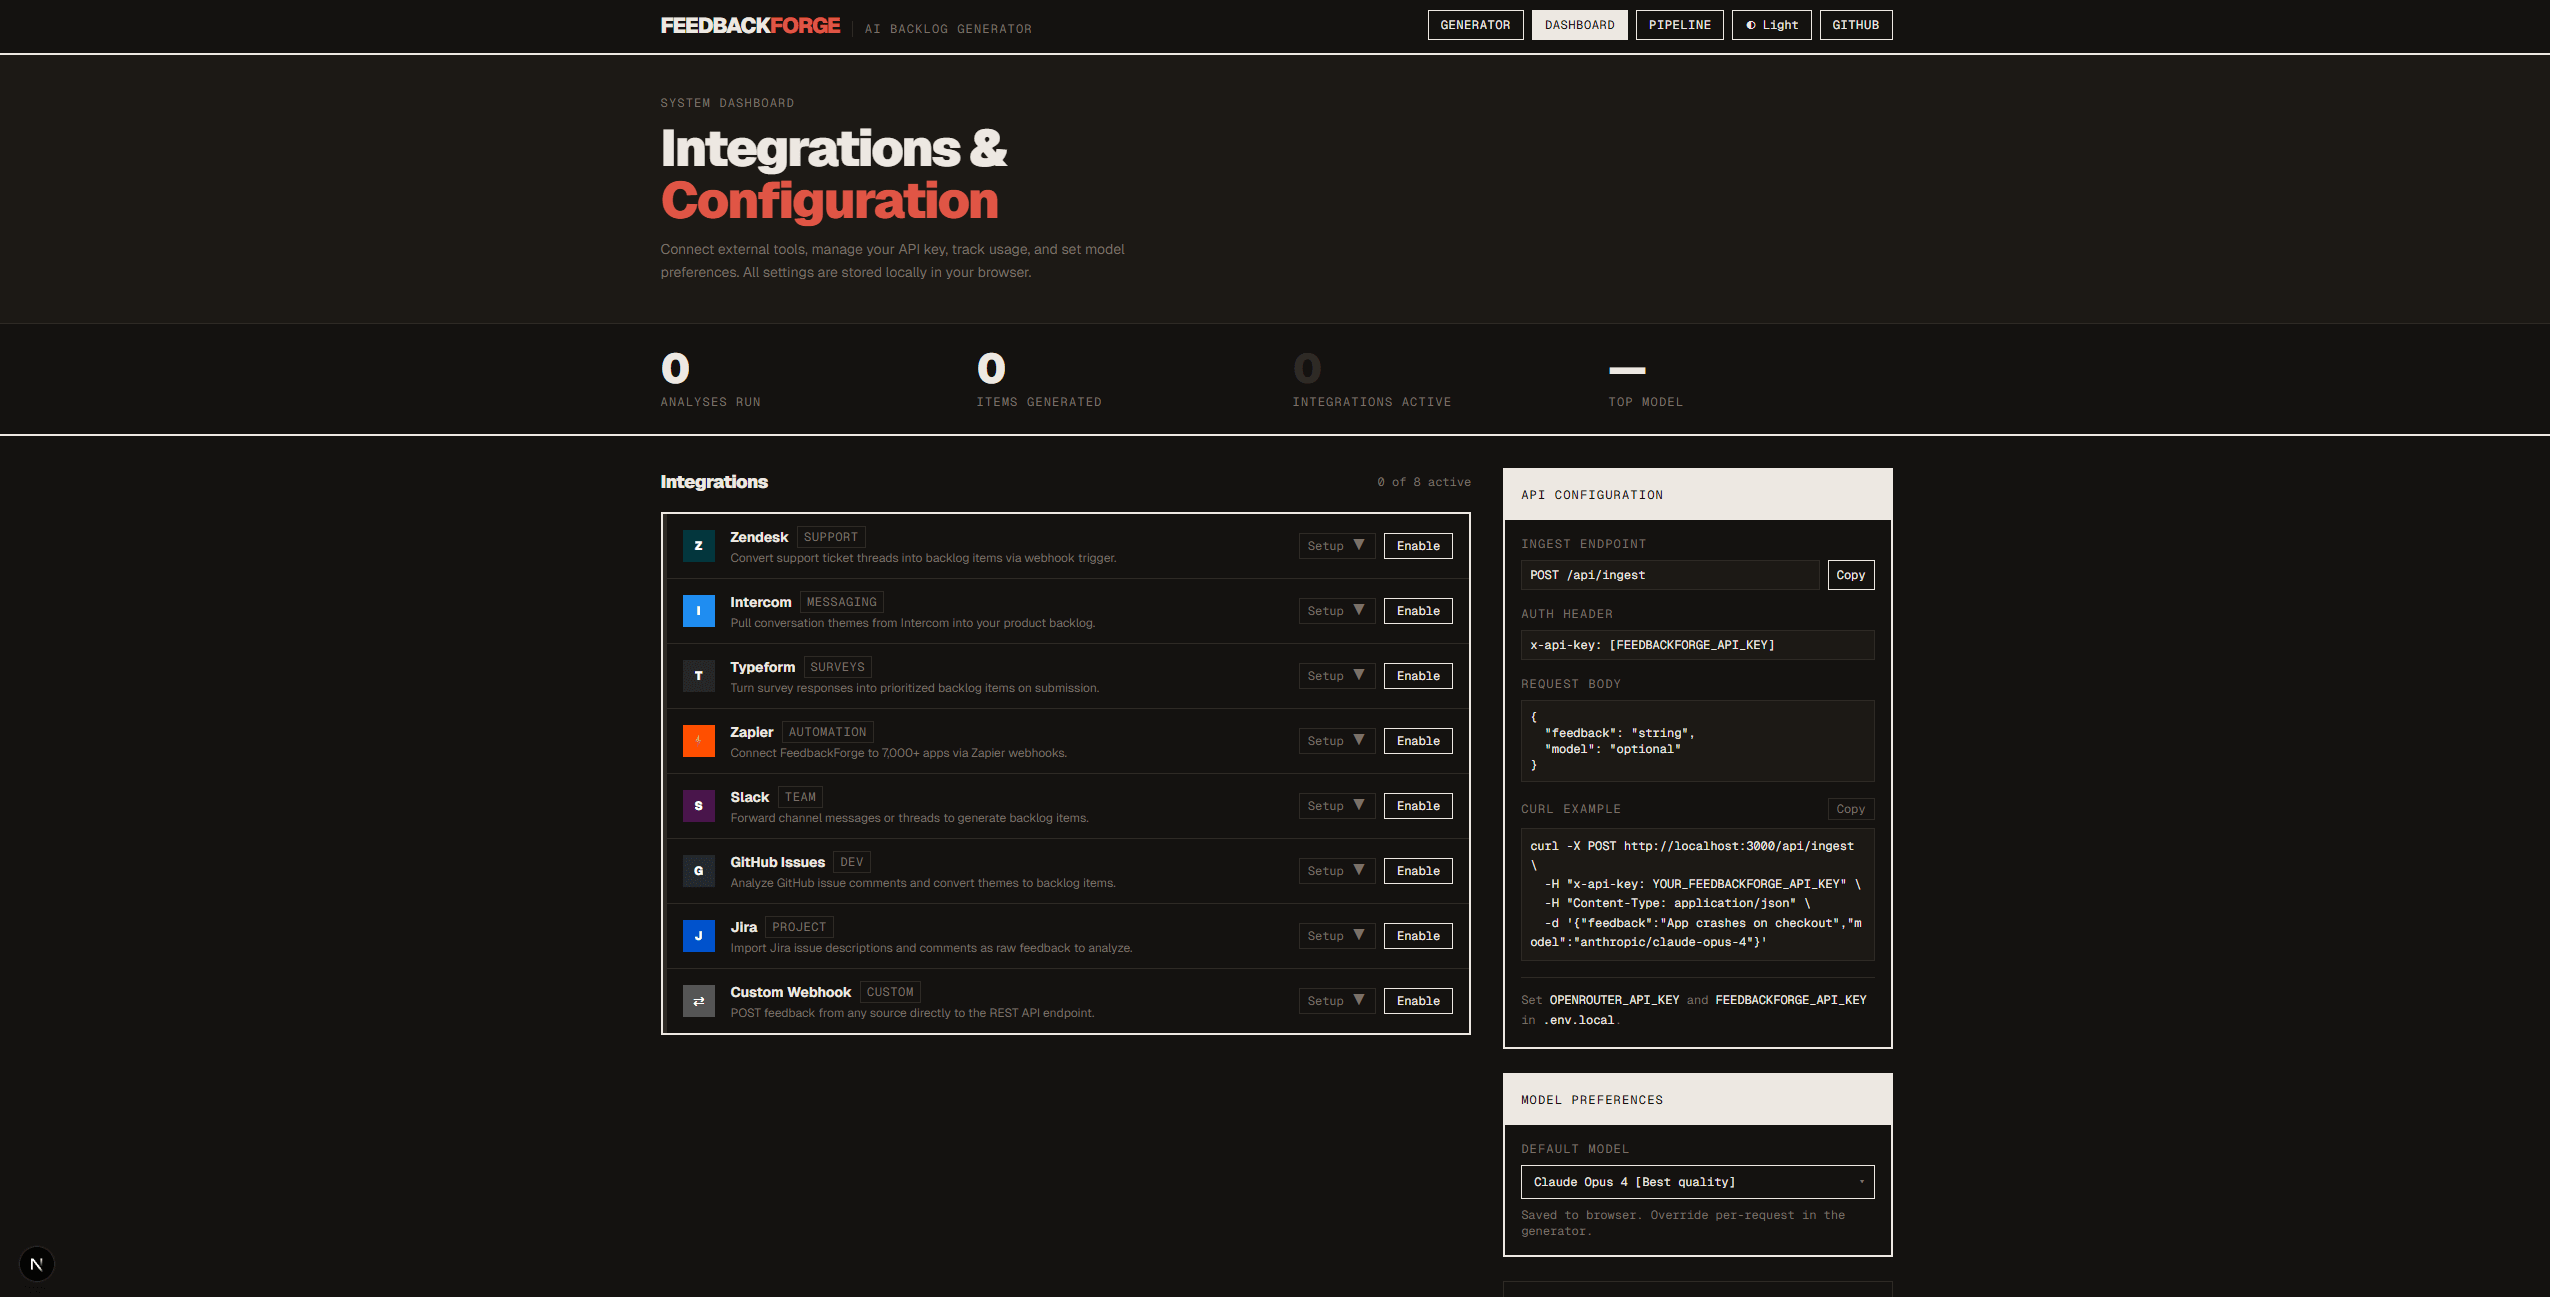Open the Setup dropdown for Intercom
Viewport: 2550px width, 1297px height.
(x=1335, y=611)
